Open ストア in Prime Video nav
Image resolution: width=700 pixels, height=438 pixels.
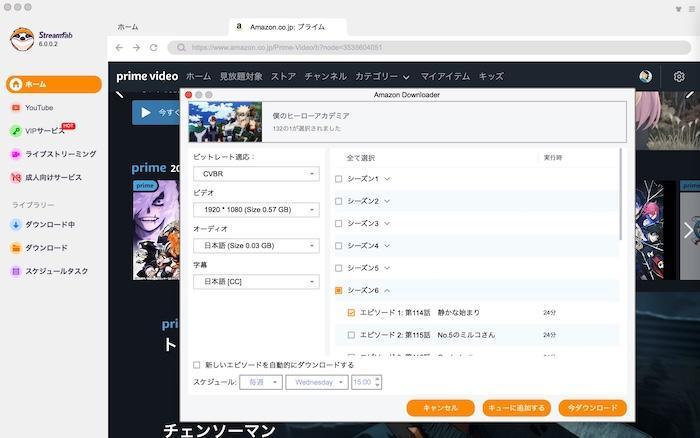click(283, 76)
